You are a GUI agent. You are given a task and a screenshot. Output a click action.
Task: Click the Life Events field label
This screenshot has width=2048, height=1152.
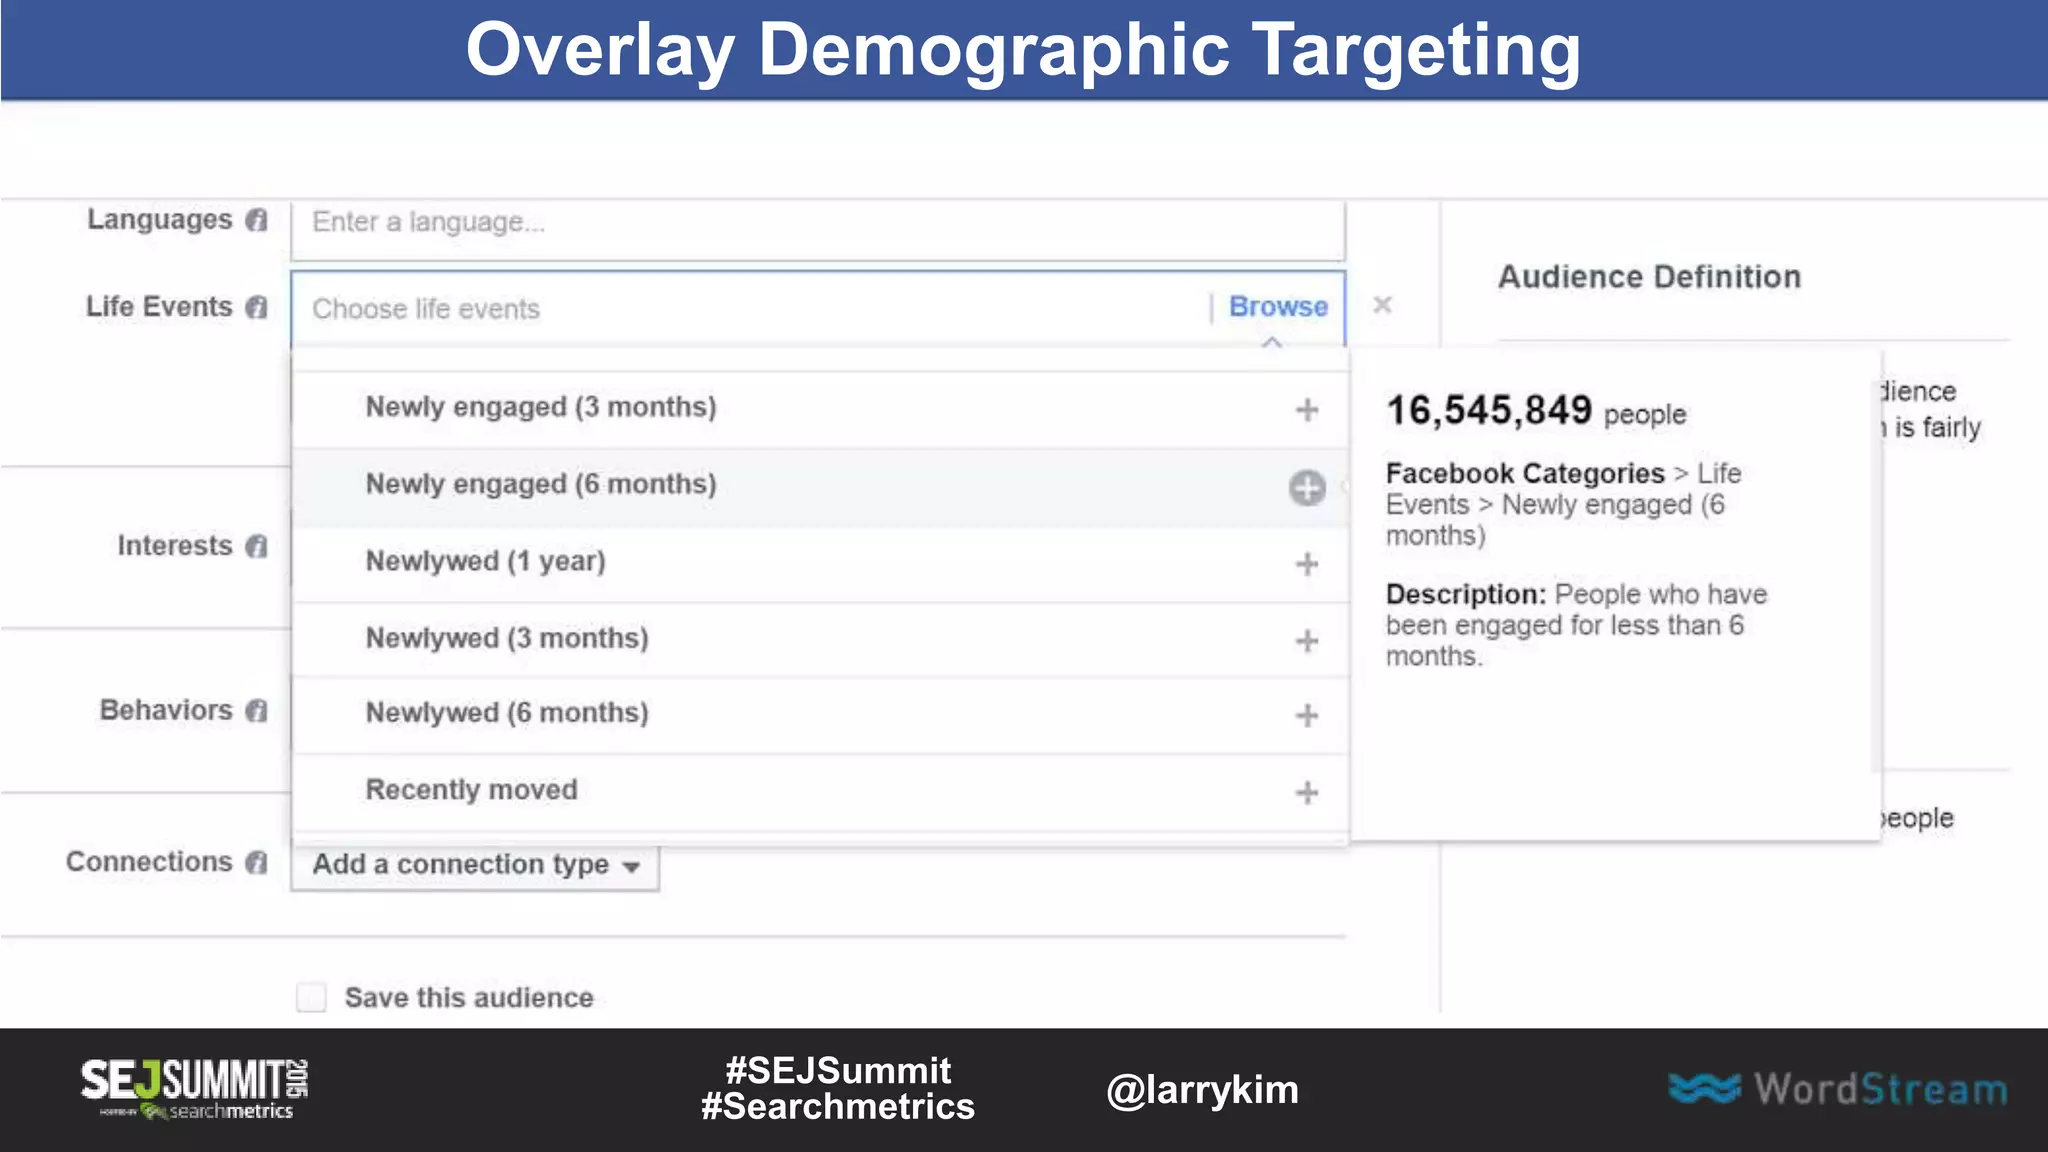click(x=159, y=307)
